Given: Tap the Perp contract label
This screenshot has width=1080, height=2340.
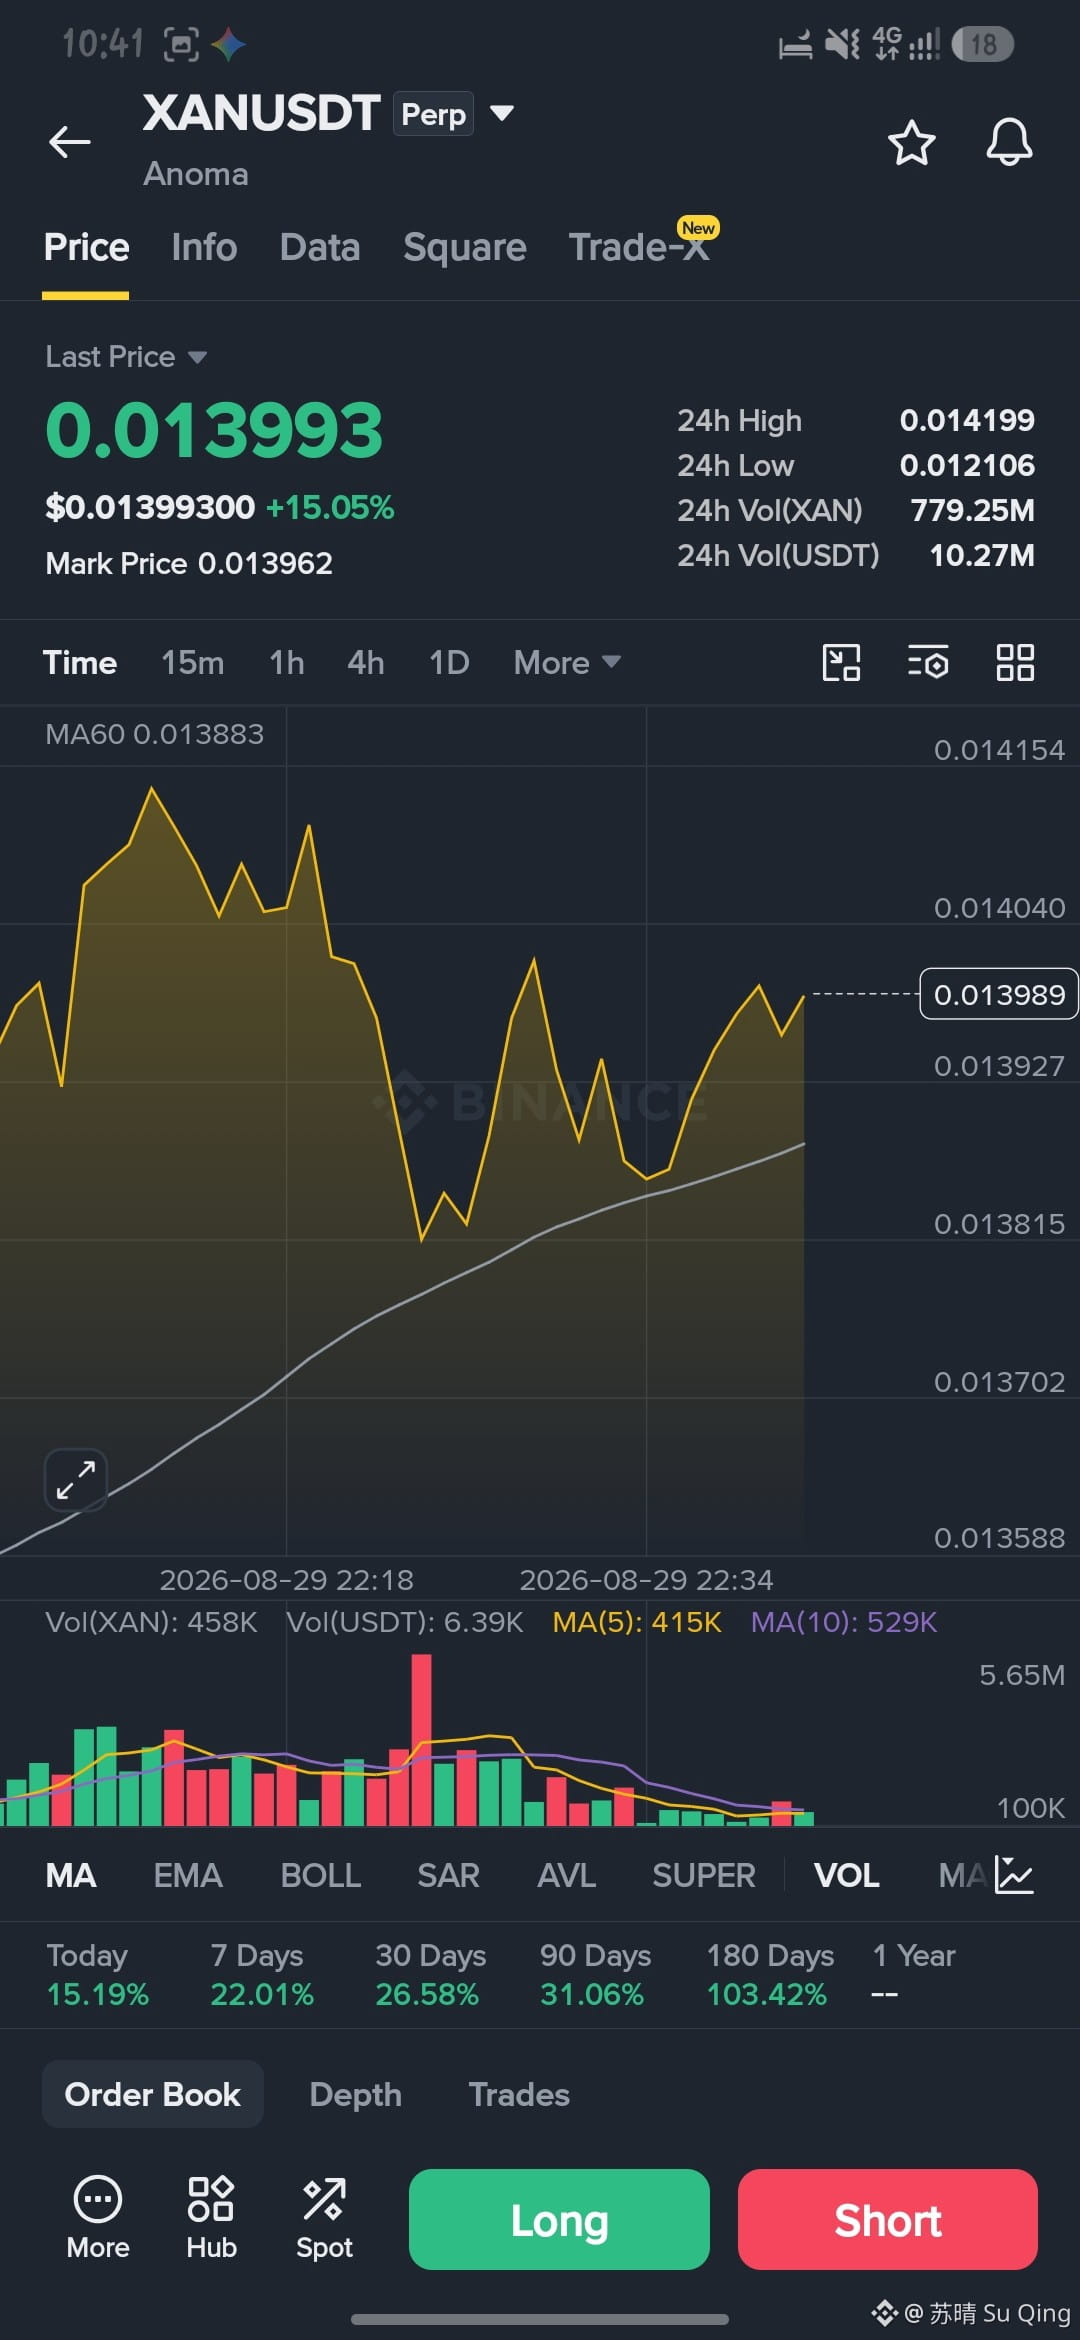Looking at the screenshot, I should point(433,114).
